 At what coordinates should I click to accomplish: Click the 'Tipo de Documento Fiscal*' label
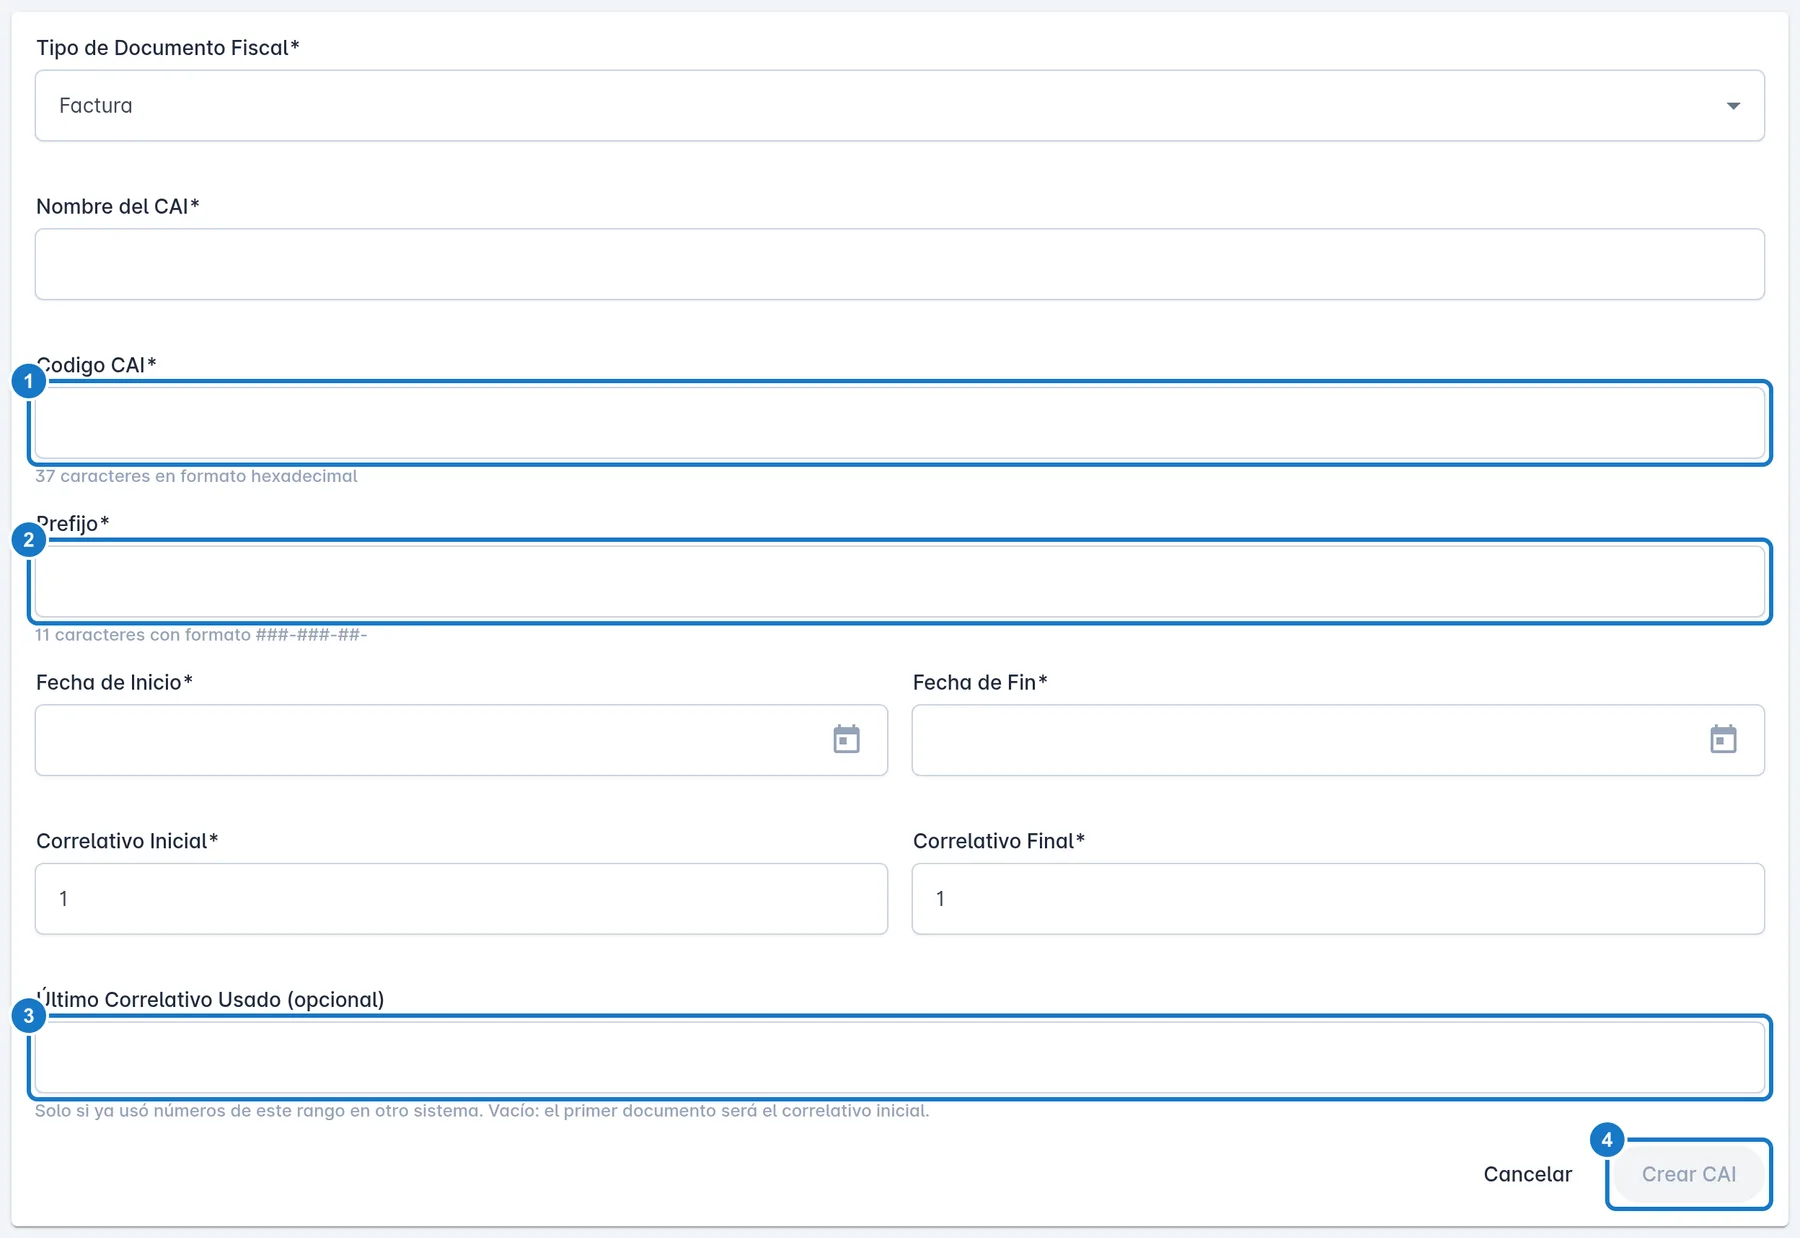pyautogui.click(x=168, y=48)
